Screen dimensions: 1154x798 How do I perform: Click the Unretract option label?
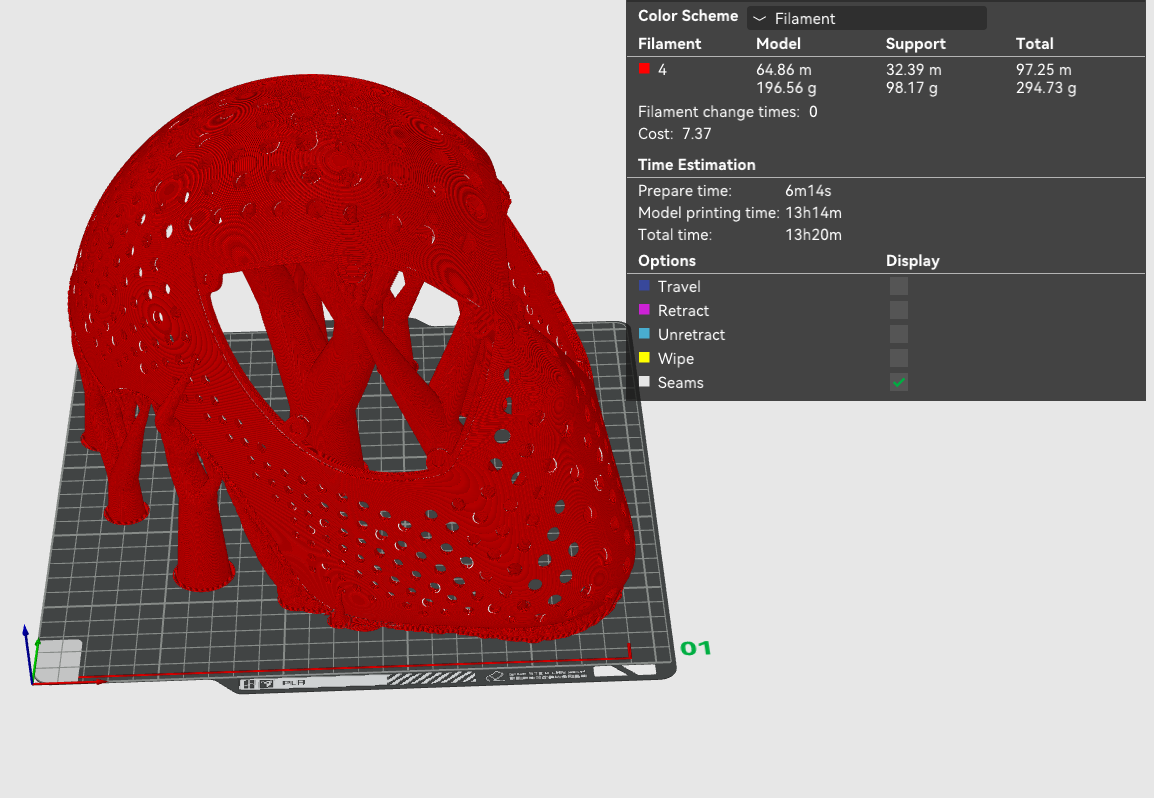[691, 334]
